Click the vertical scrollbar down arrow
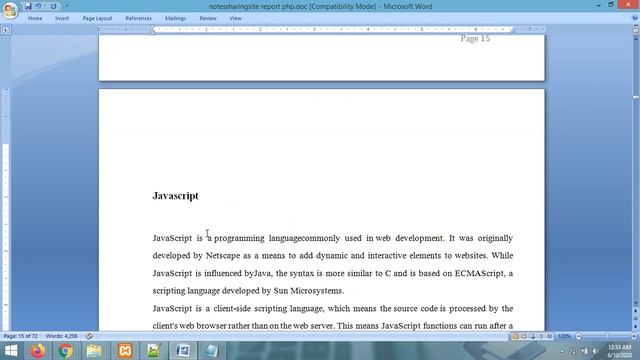This screenshot has height=360, width=640. pos(636,304)
